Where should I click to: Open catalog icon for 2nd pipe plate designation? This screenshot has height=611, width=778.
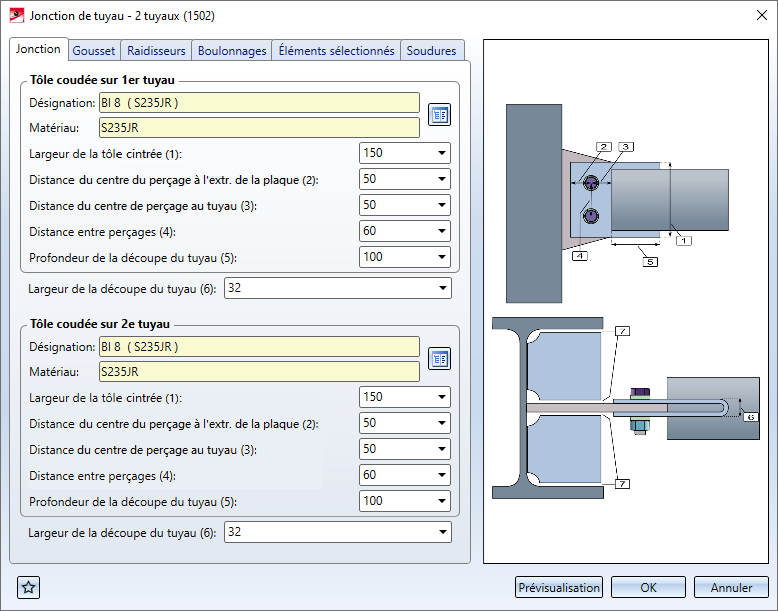click(x=439, y=359)
